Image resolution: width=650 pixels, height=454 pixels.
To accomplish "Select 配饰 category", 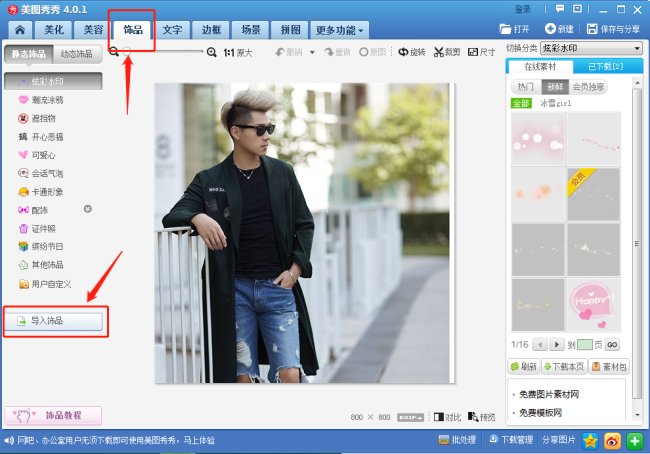I will (x=33, y=210).
